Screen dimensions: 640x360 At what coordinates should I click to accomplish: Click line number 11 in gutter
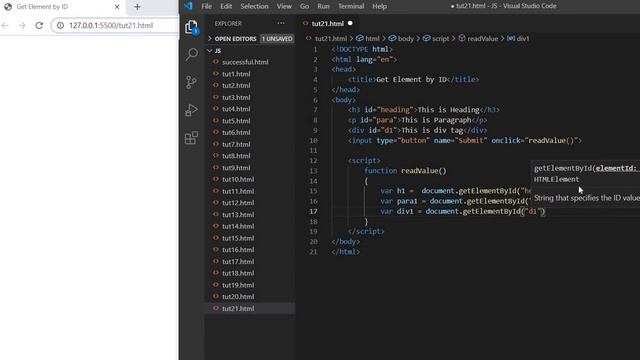pos(313,151)
